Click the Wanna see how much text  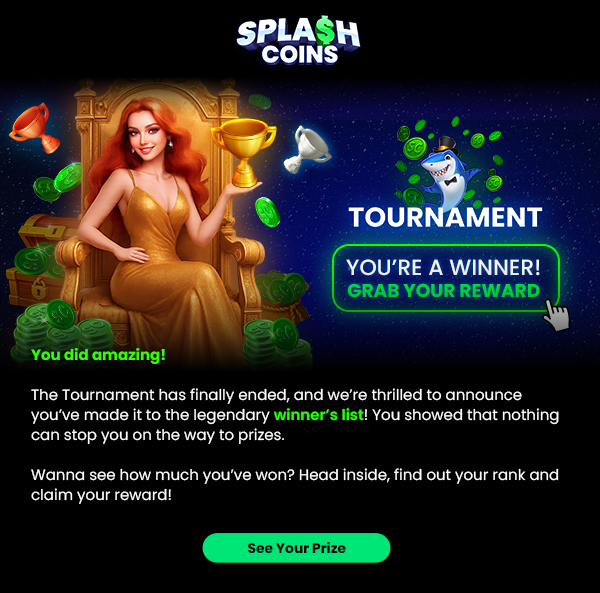tap(295, 485)
